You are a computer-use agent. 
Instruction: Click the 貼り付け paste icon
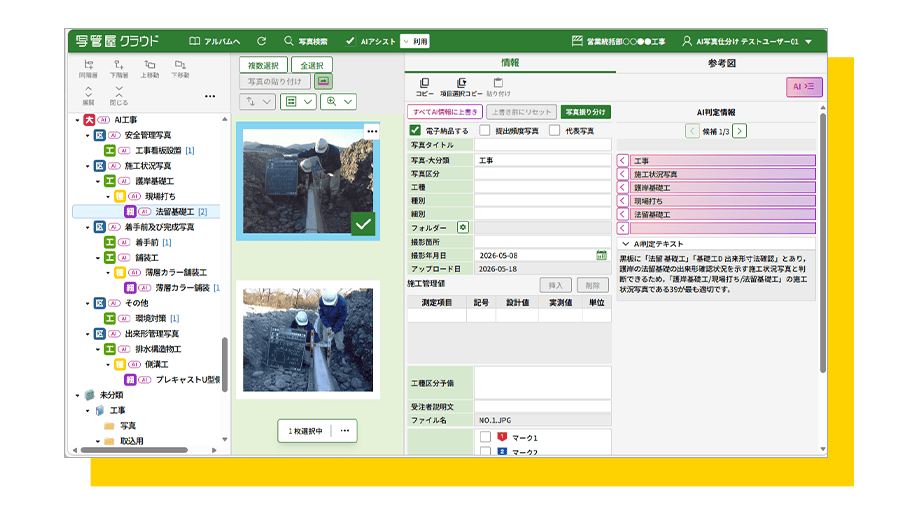498,83
